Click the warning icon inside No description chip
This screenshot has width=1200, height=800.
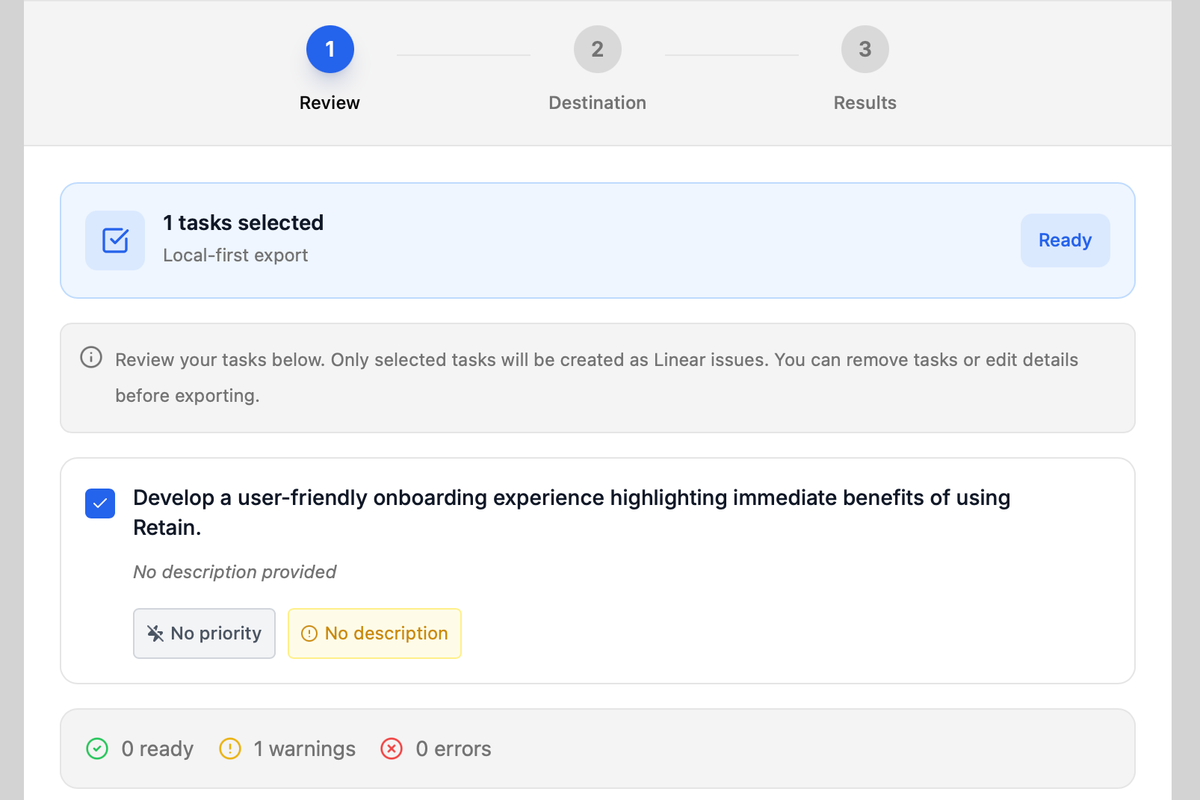tap(311, 633)
